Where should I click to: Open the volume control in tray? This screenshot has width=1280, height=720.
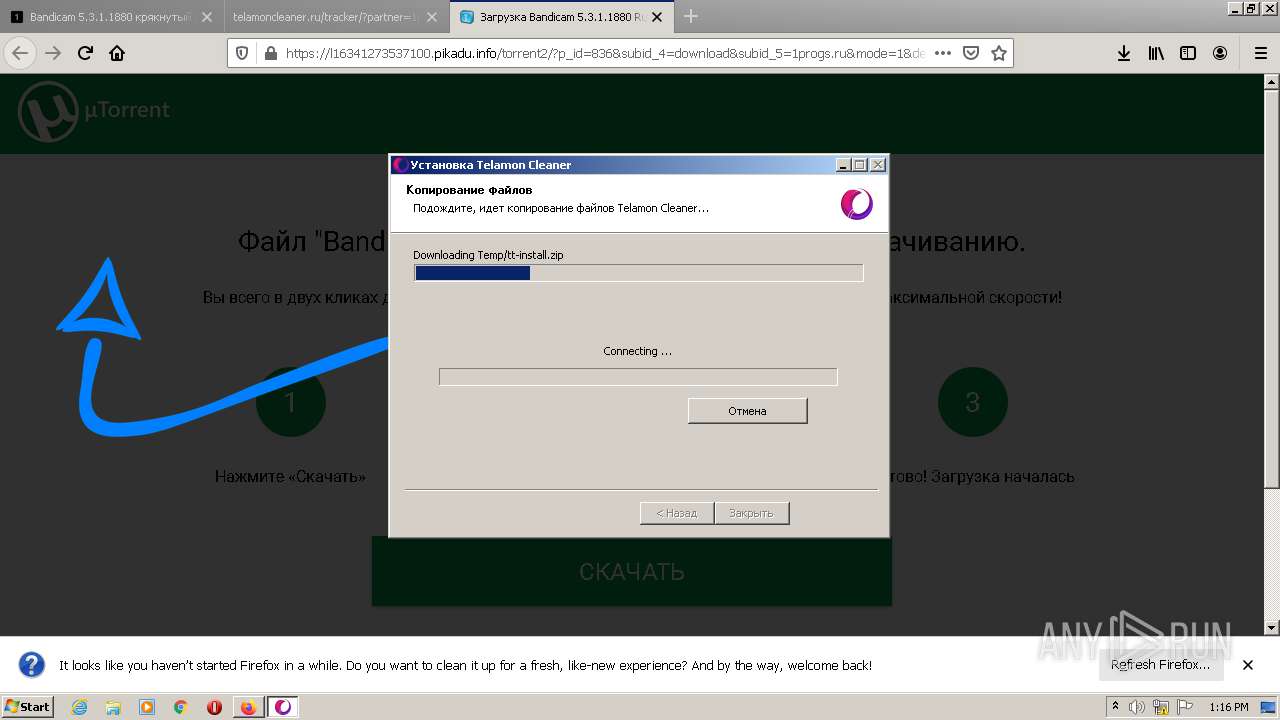(x=1137, y=707)
